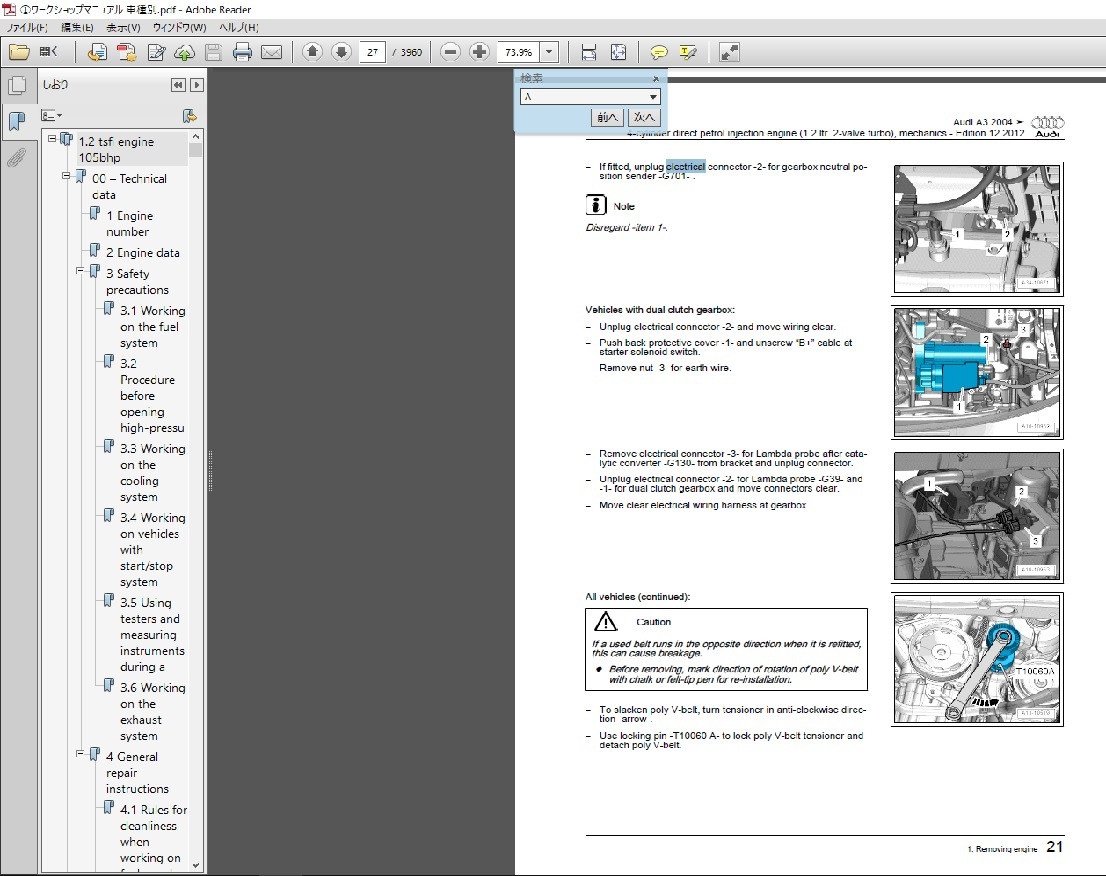
Task: Click the 次へ (next) search button
Action: pyautogui.click(x=643, y=117)
